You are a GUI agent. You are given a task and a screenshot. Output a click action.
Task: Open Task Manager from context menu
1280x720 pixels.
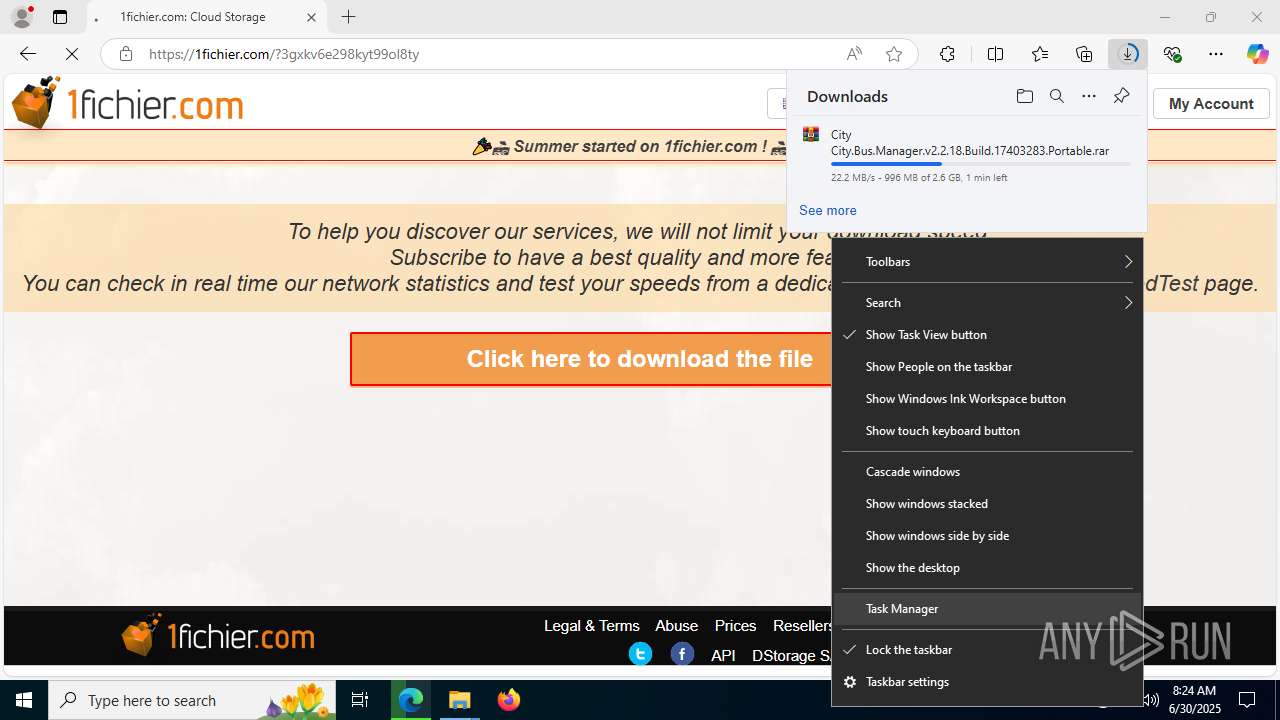987,609
